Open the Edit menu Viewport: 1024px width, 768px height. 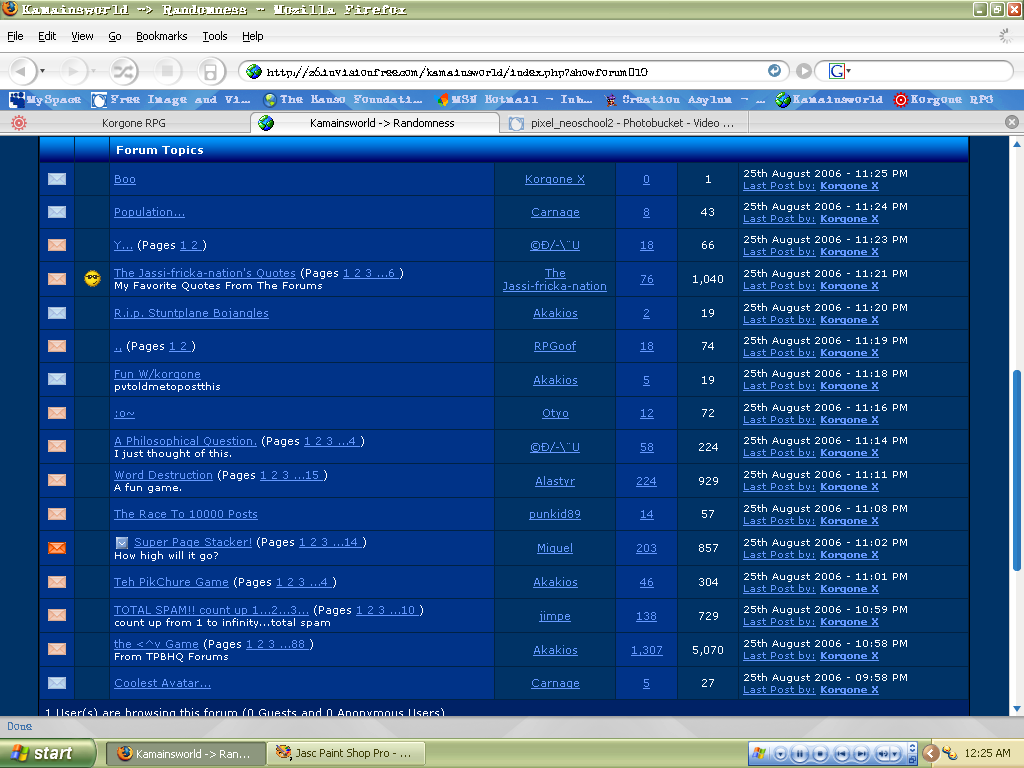coord(47,36)
